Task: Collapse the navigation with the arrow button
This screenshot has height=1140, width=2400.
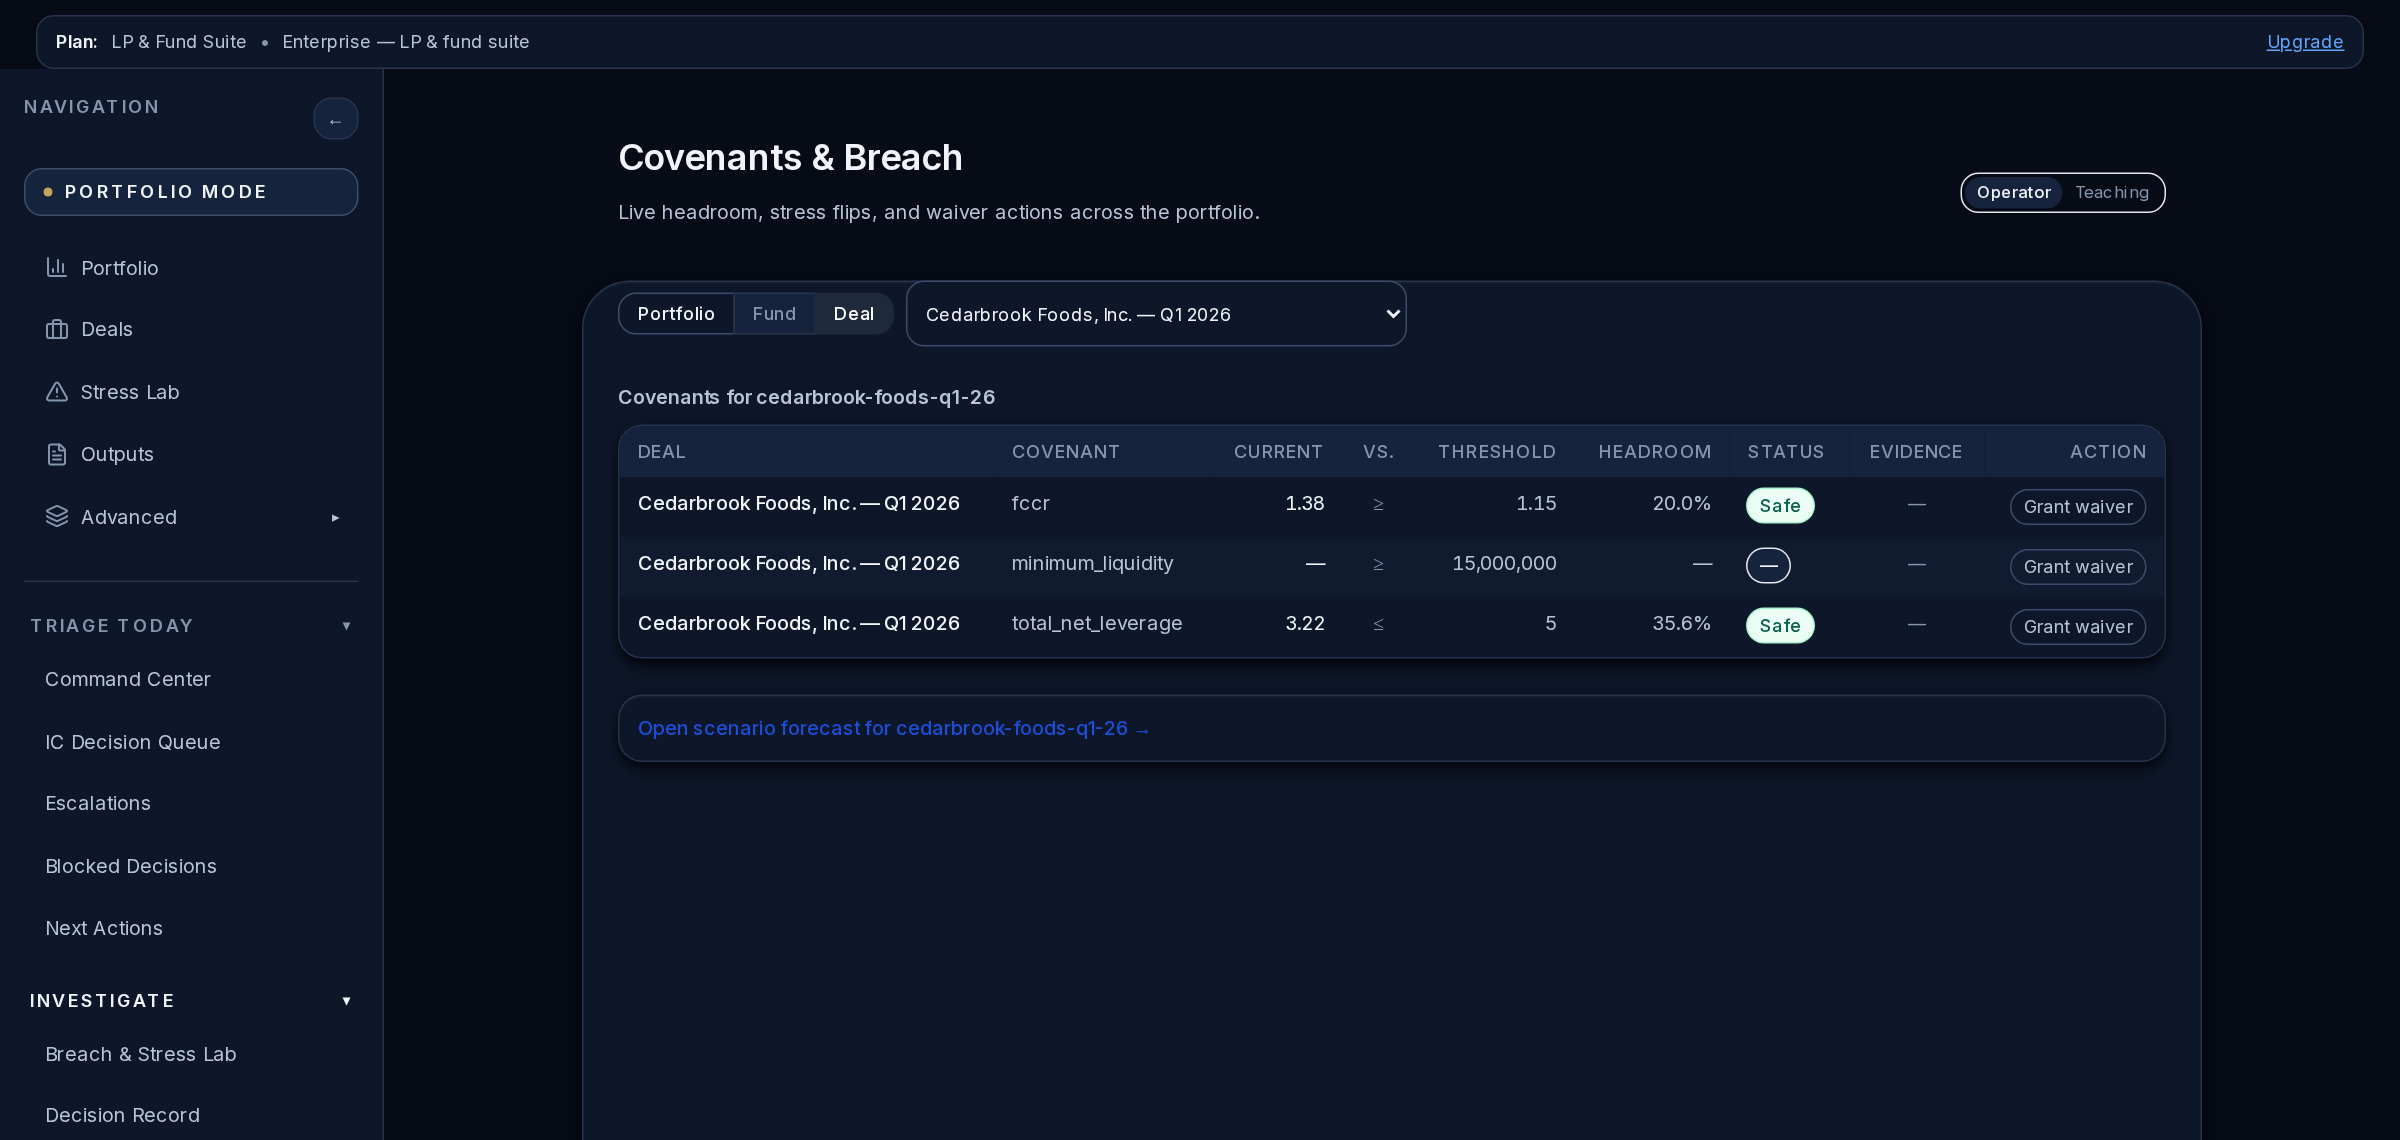Action: [336, 119]
